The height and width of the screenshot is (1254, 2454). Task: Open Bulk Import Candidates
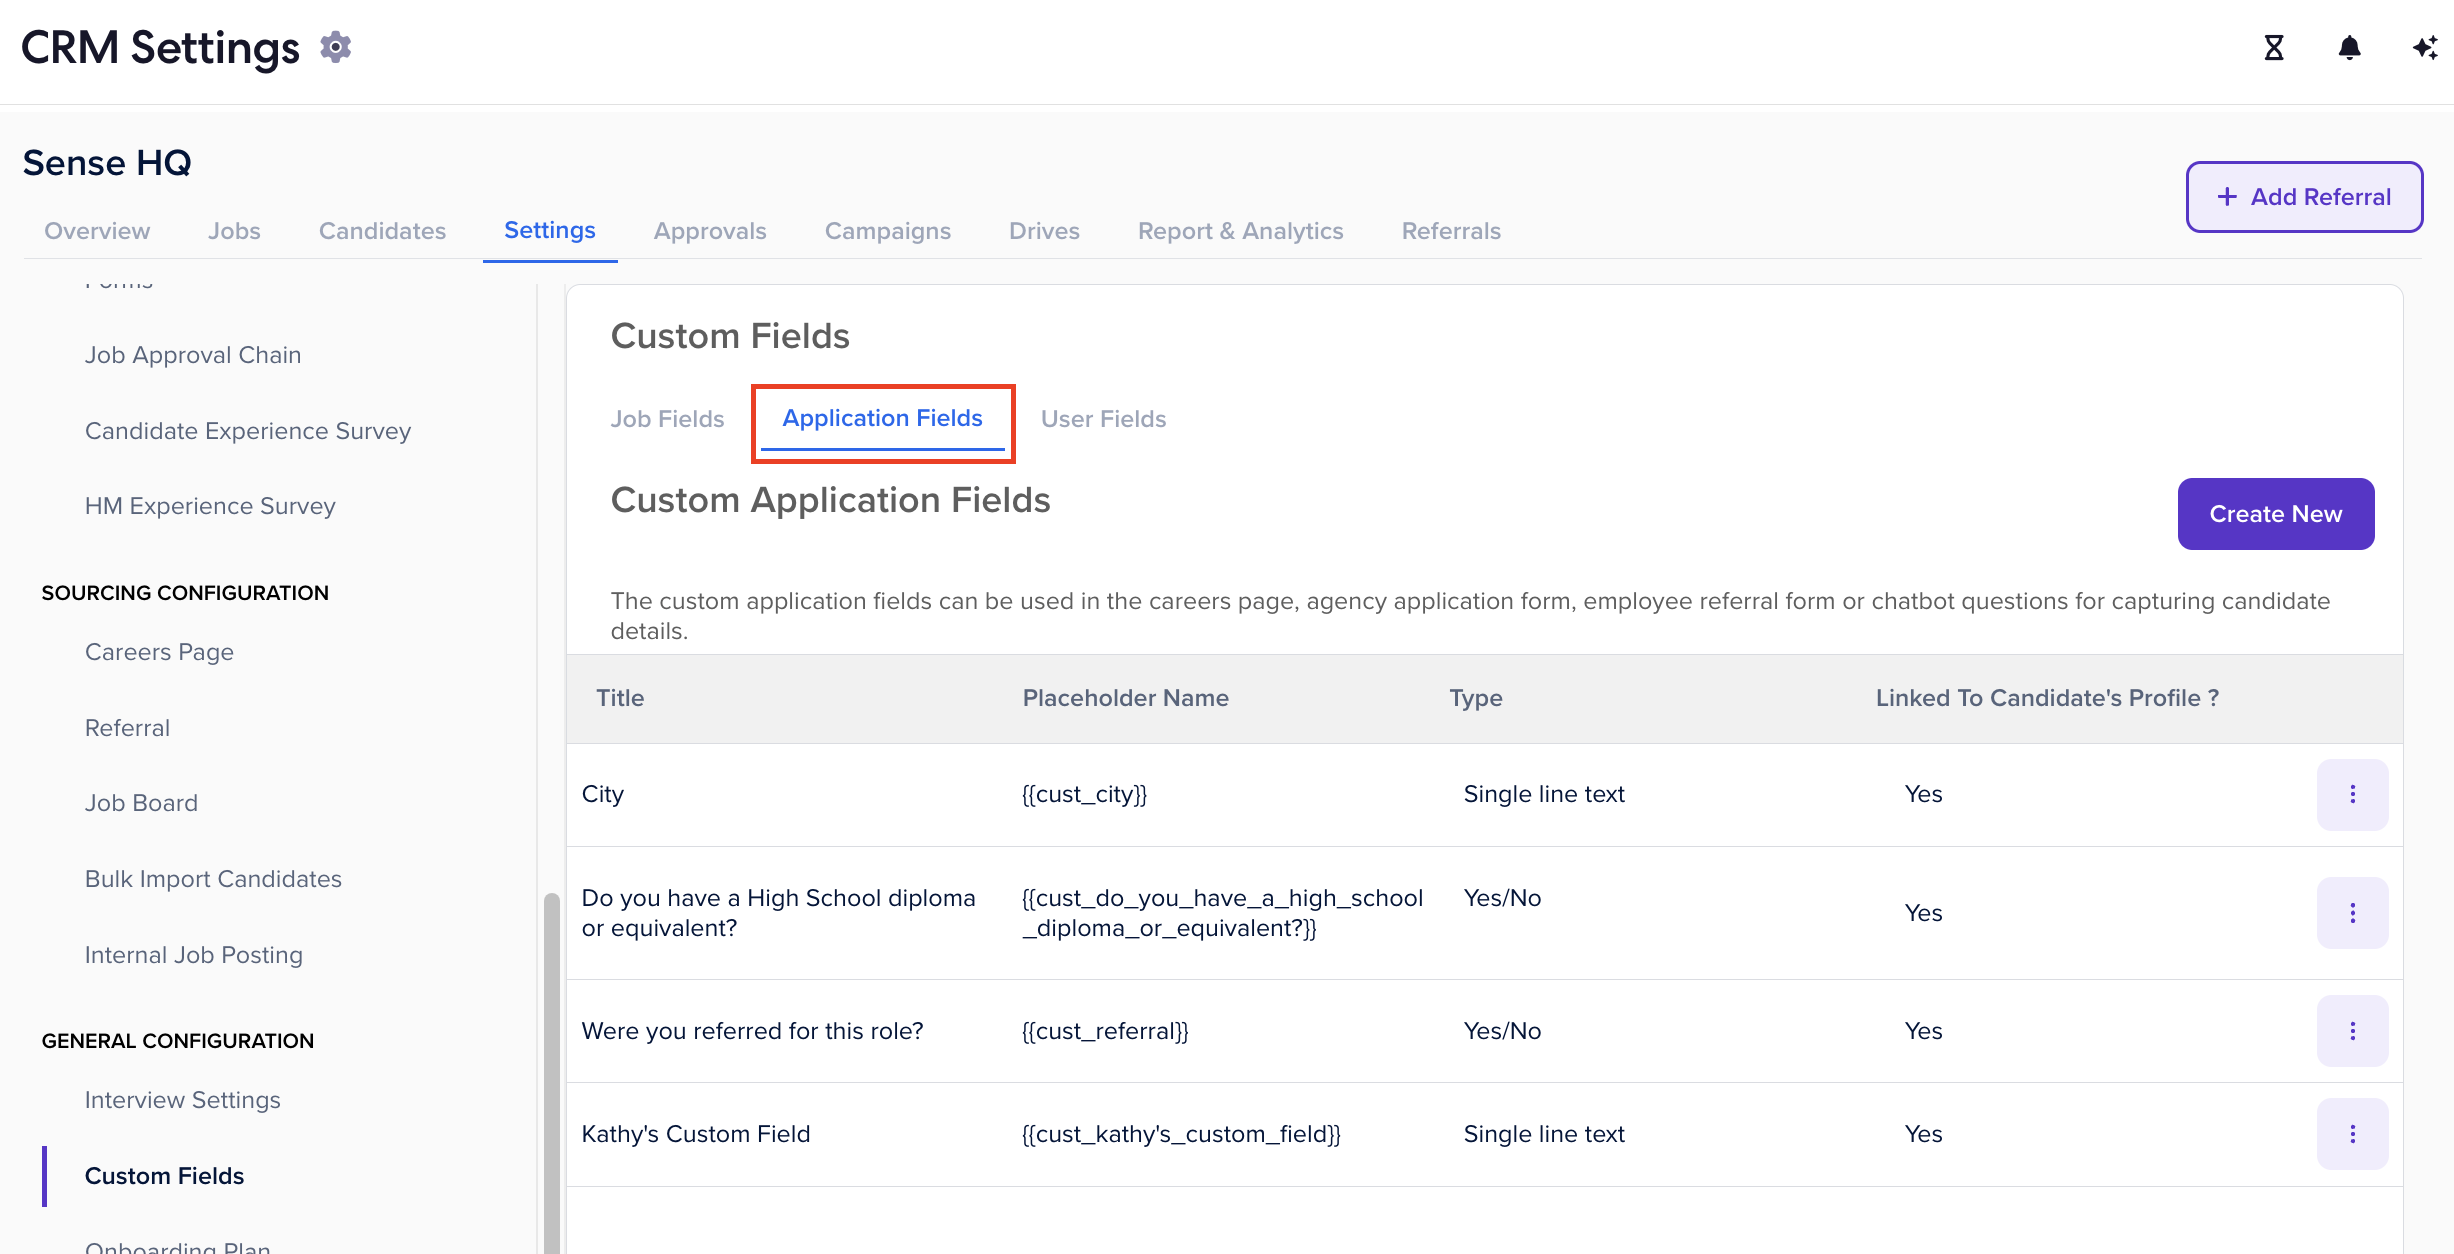click(x=213, y=879)
